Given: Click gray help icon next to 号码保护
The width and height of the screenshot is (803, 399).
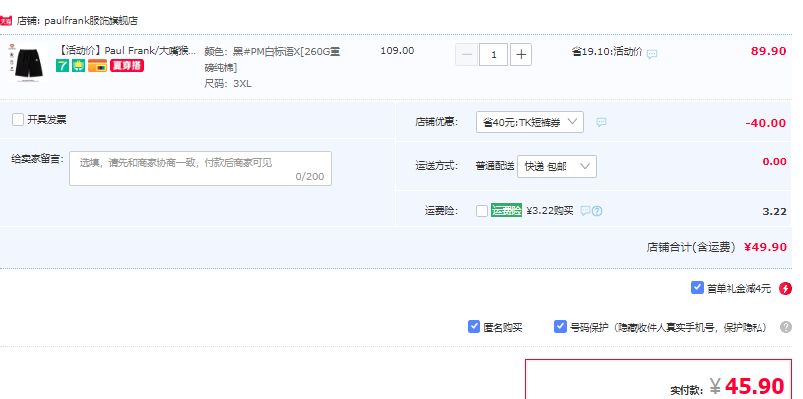Looking at the screenshot, I should [786, 327].
